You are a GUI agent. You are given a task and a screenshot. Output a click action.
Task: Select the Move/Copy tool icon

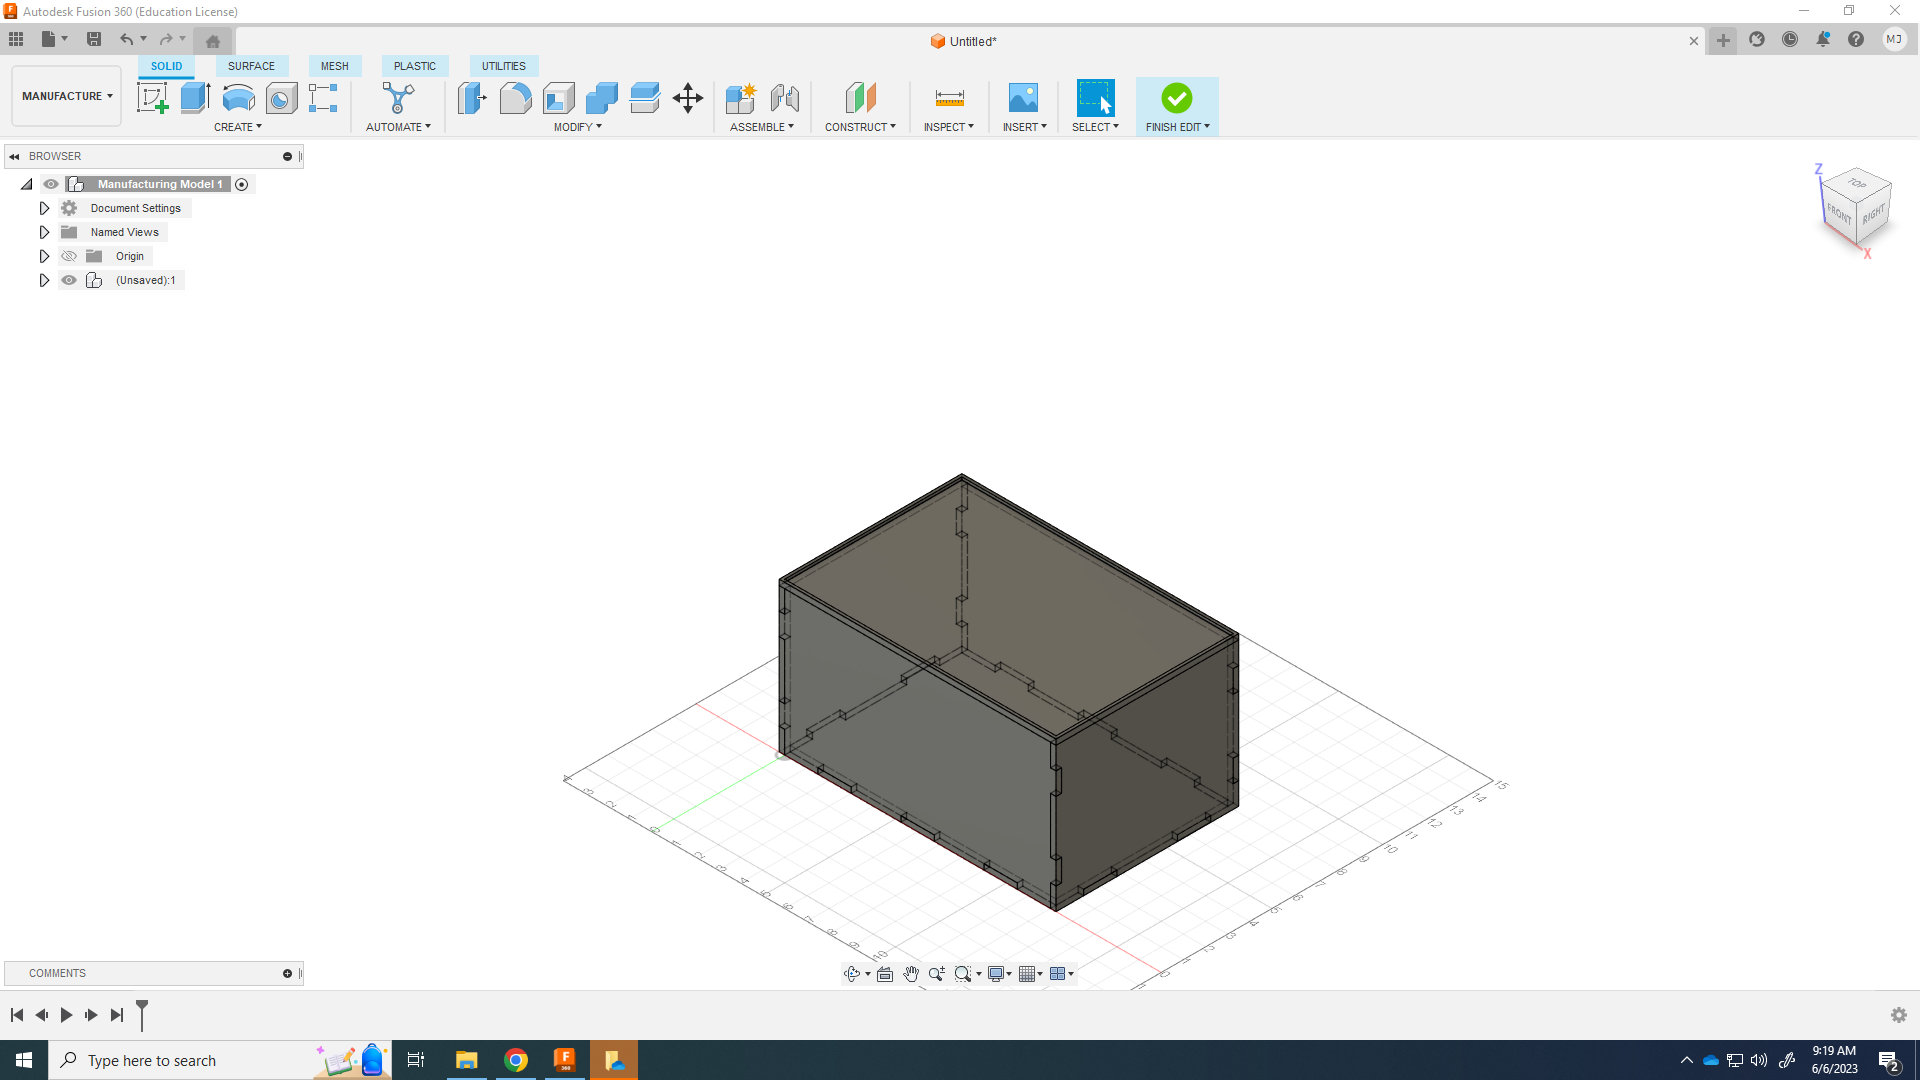[688, 98]
